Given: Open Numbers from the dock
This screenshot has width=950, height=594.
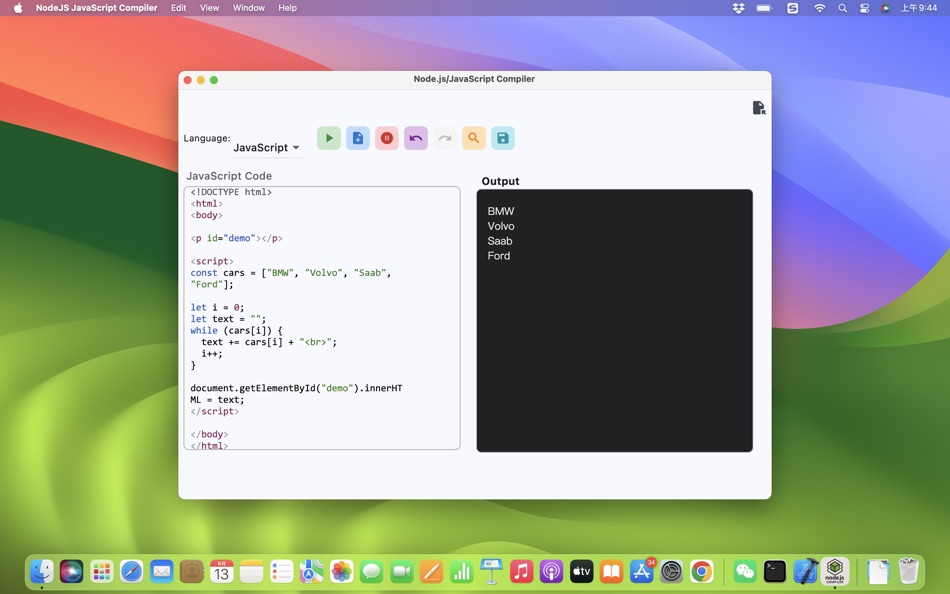Looking at the screenshot, I should coord(462,571).
